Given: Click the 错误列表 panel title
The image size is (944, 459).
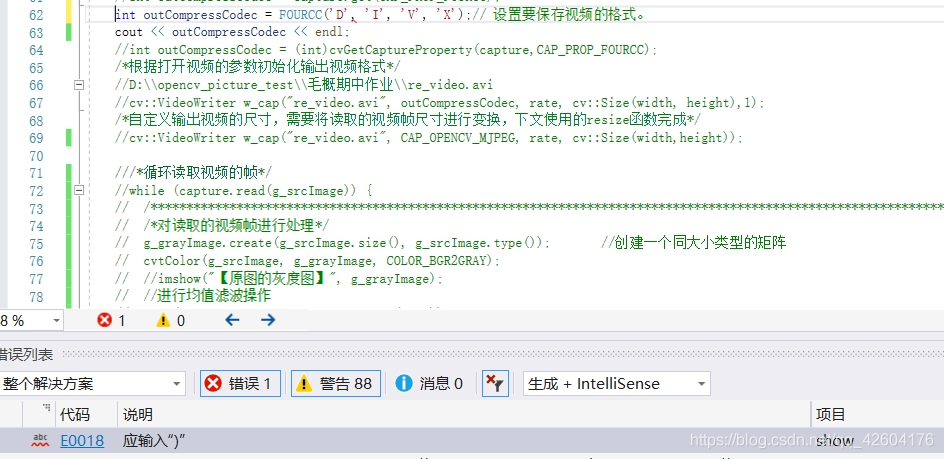Looking at the screenshot, I should (x=26, y=354).
